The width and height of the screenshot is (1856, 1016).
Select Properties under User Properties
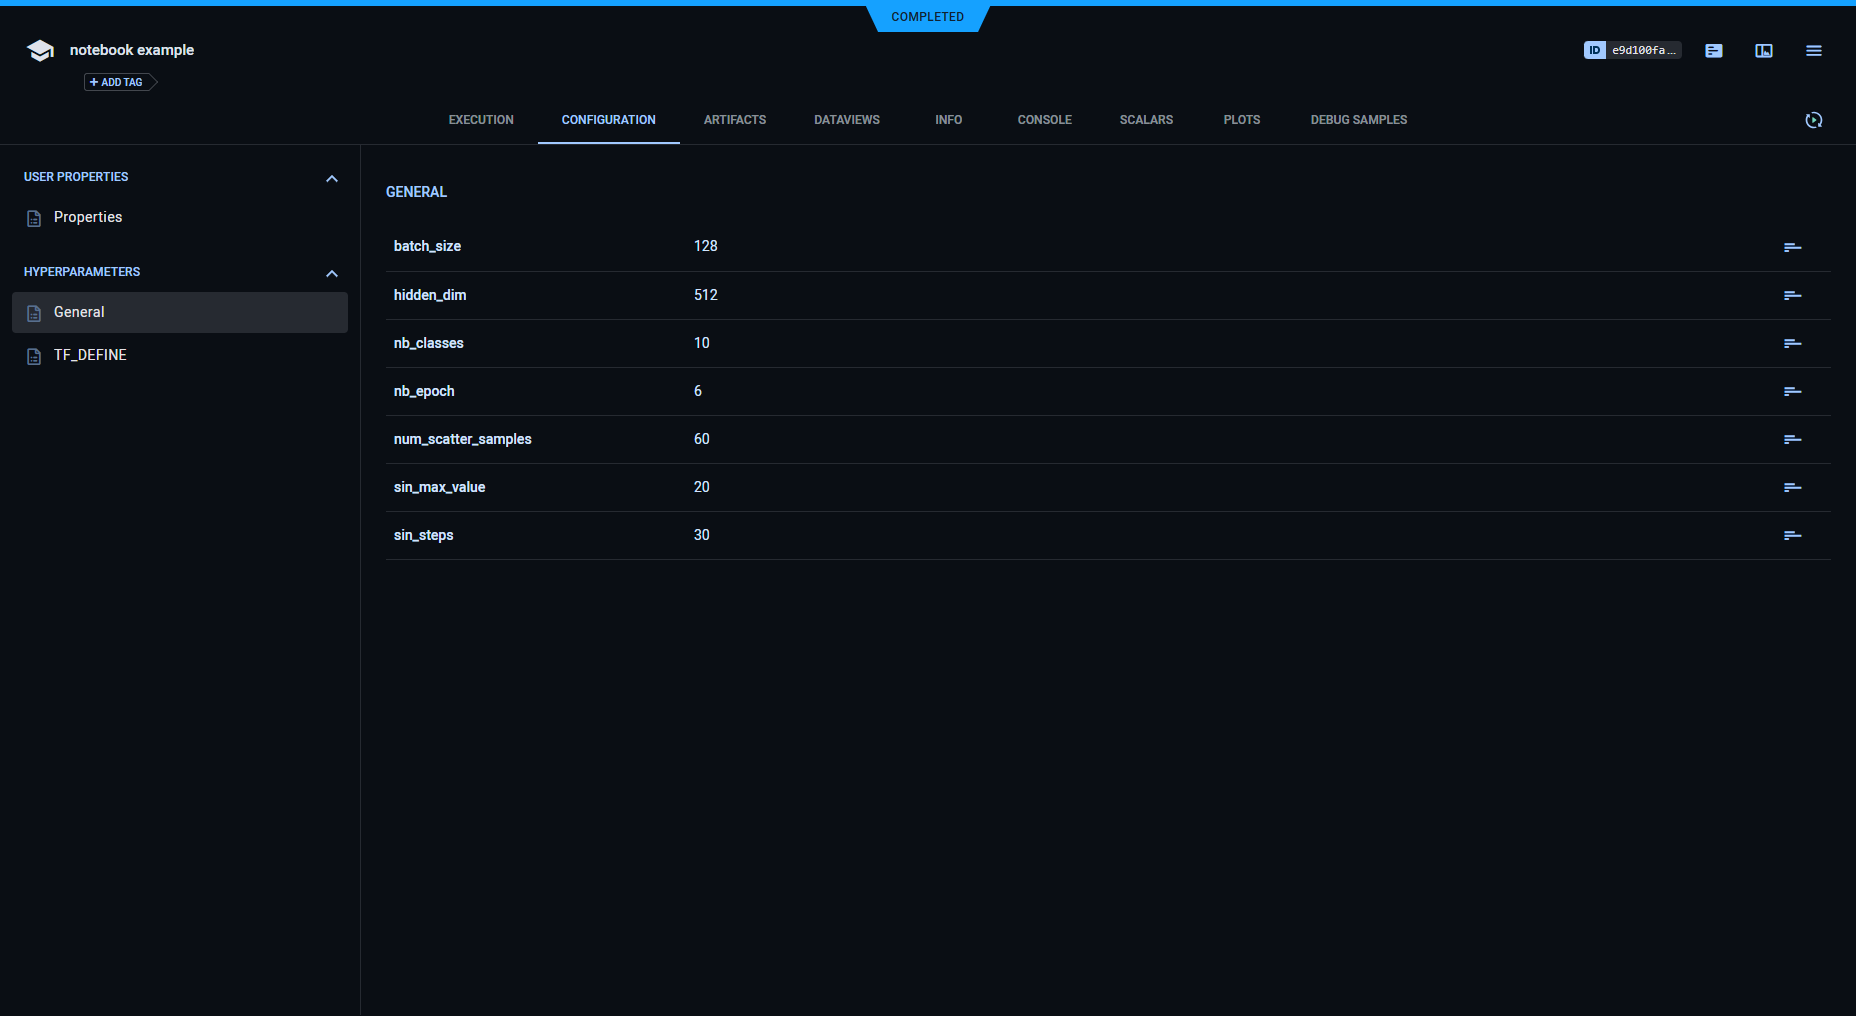pos(88,217)
